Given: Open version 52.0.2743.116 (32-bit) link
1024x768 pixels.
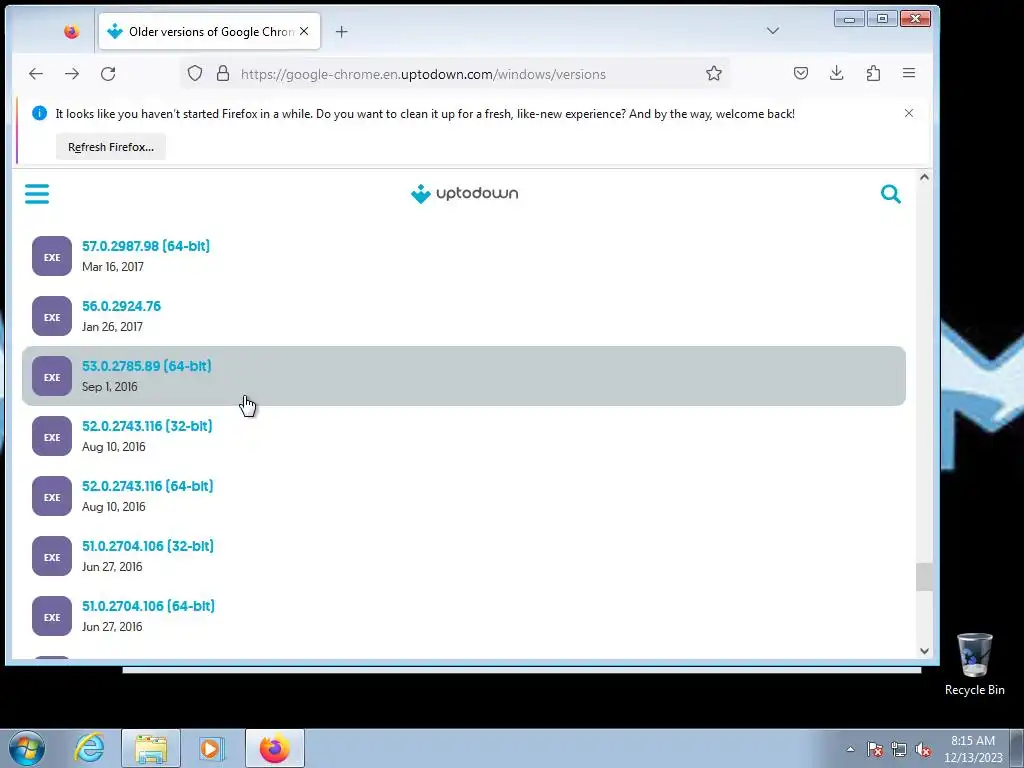Looking at the screenshot, I should point(147,426).
